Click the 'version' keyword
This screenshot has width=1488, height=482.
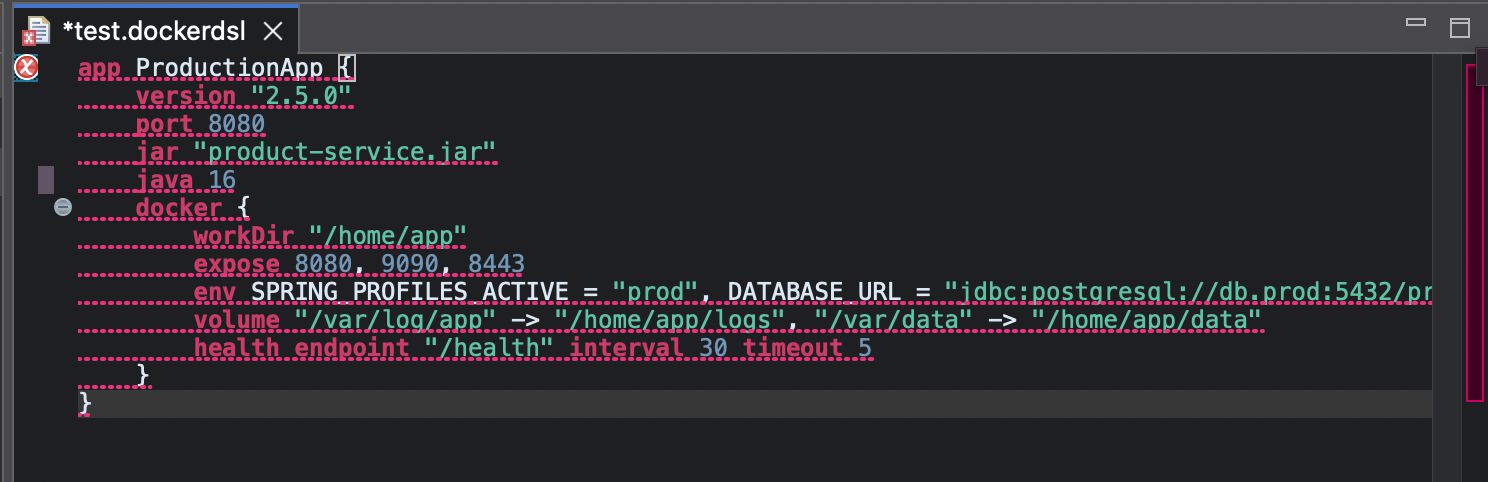coord(186,96)
